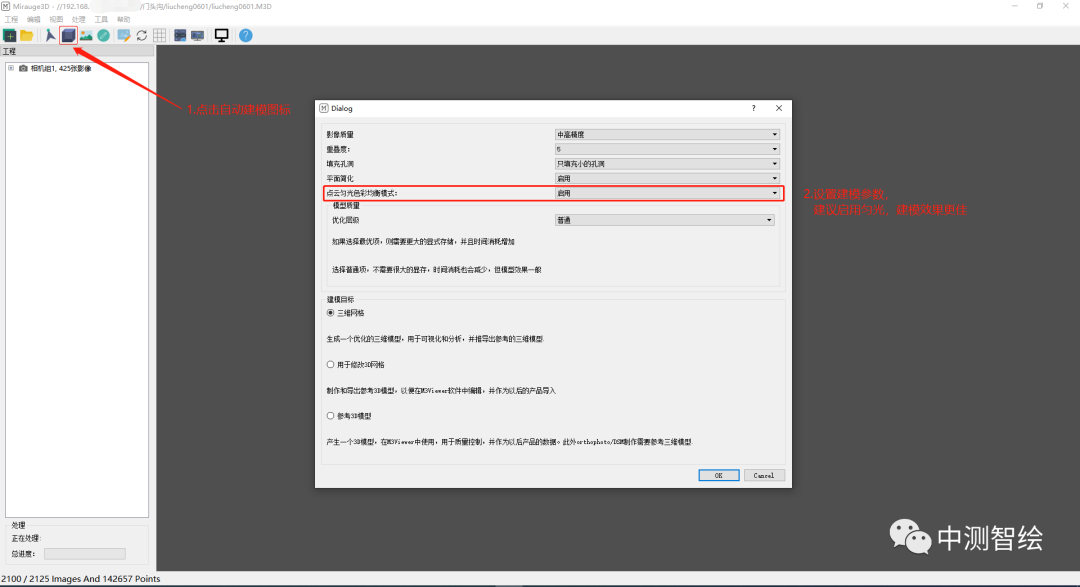
Task: Select the 用于修改3D网格 radio option
Action: coord(331,364)
